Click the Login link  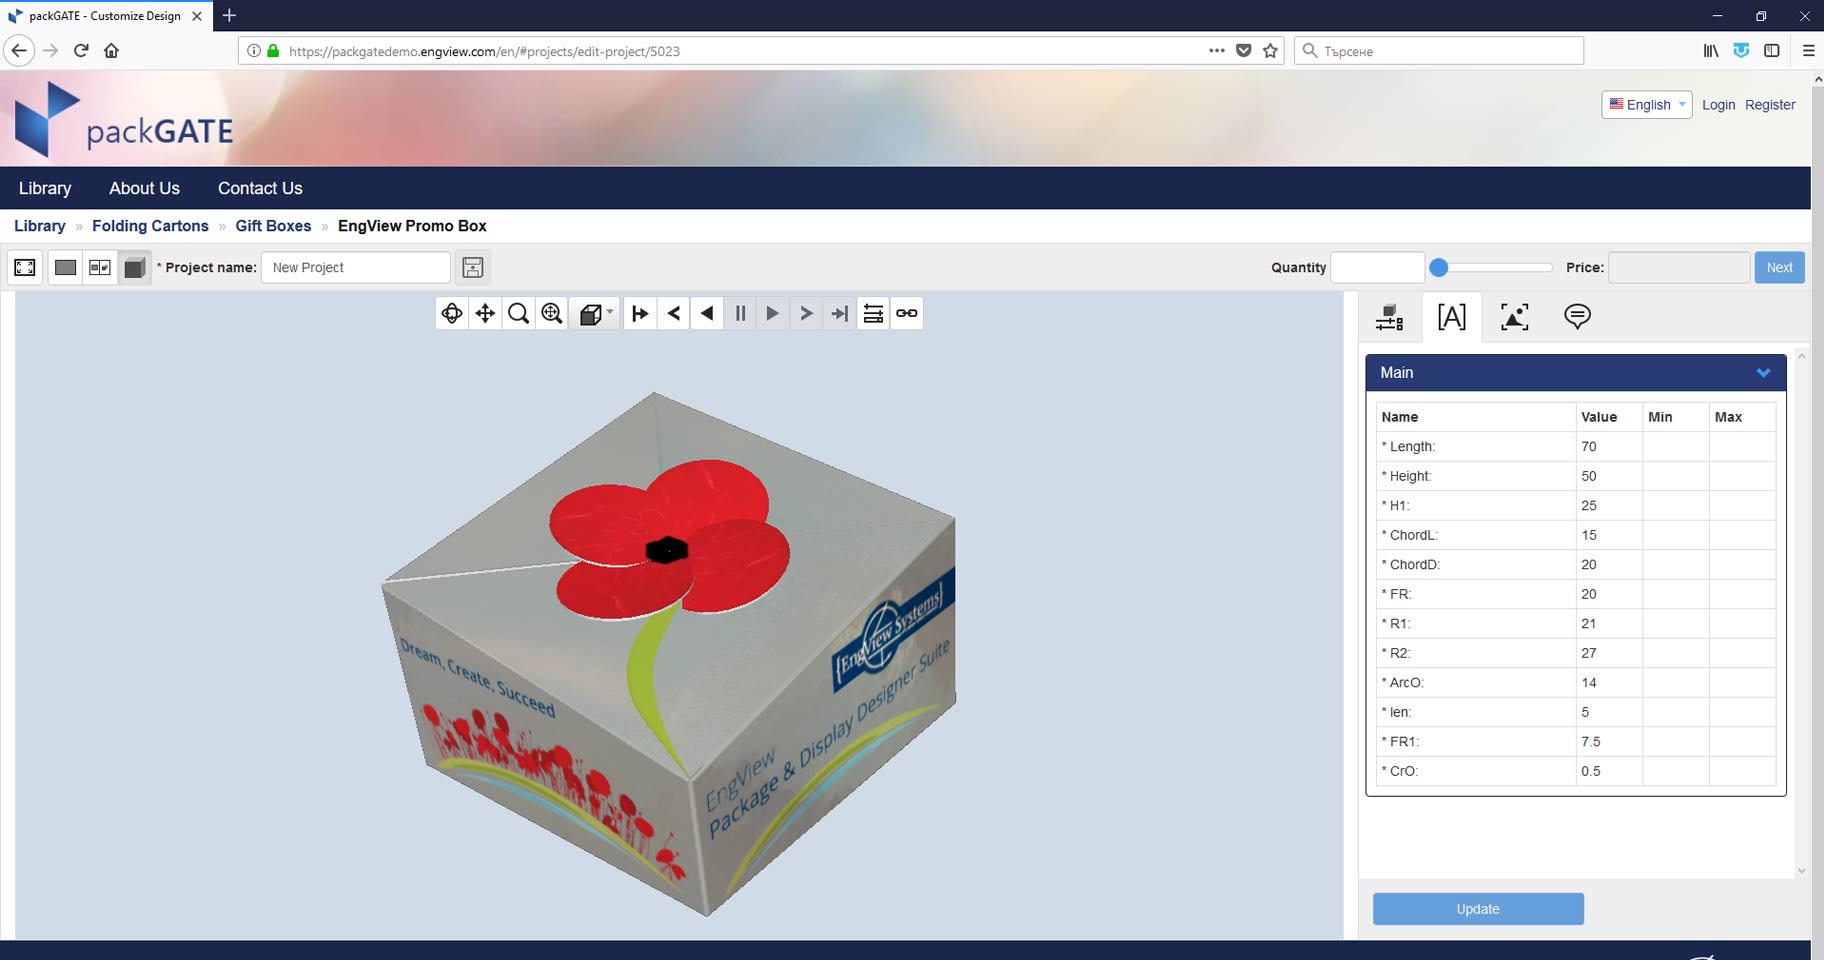pyautogui.click(x=1718, y=105)
